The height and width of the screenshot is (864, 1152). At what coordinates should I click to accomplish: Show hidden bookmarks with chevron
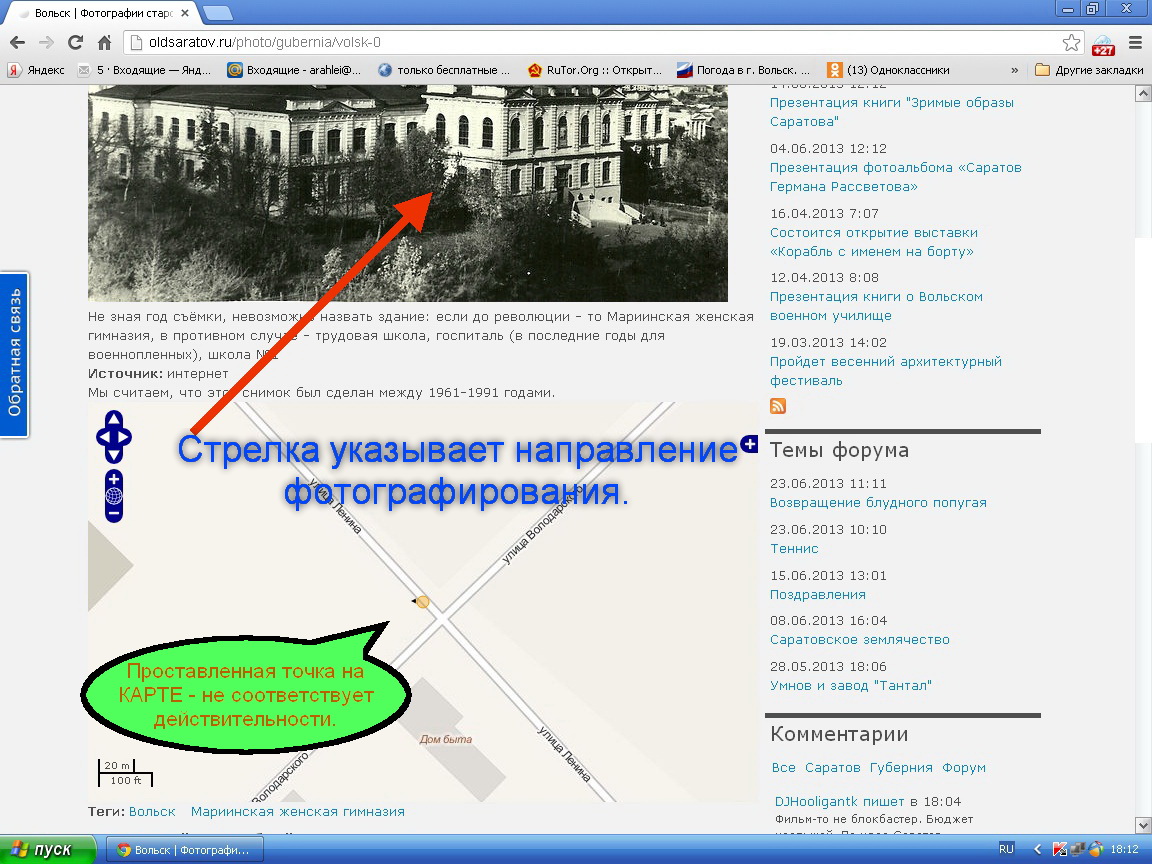(1015, 70)
